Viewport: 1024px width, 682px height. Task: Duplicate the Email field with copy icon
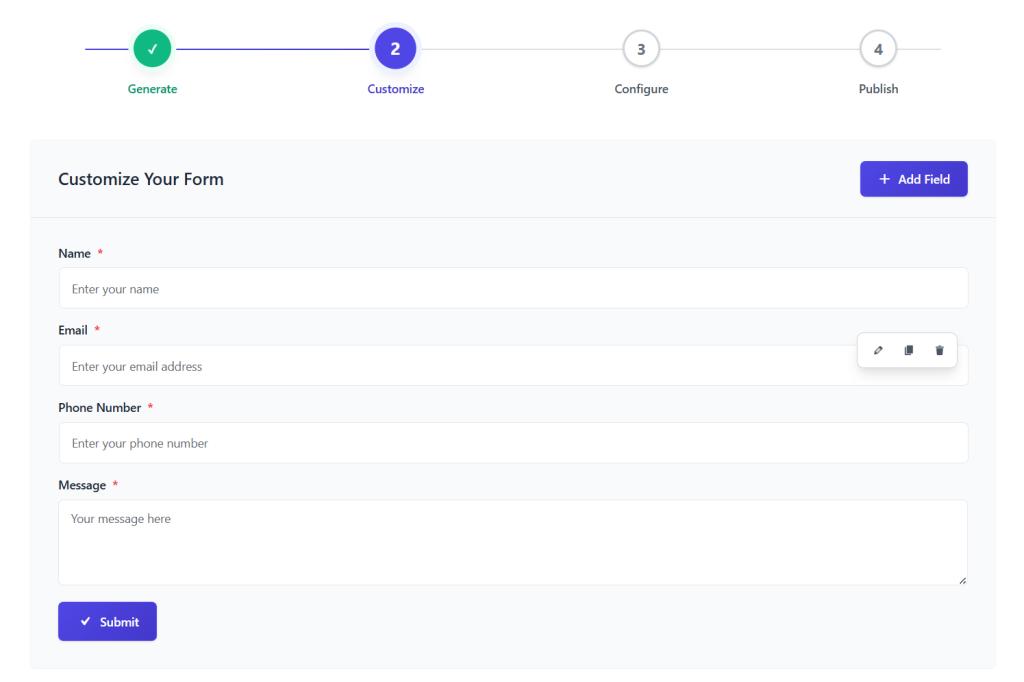(x=908, y=350)
